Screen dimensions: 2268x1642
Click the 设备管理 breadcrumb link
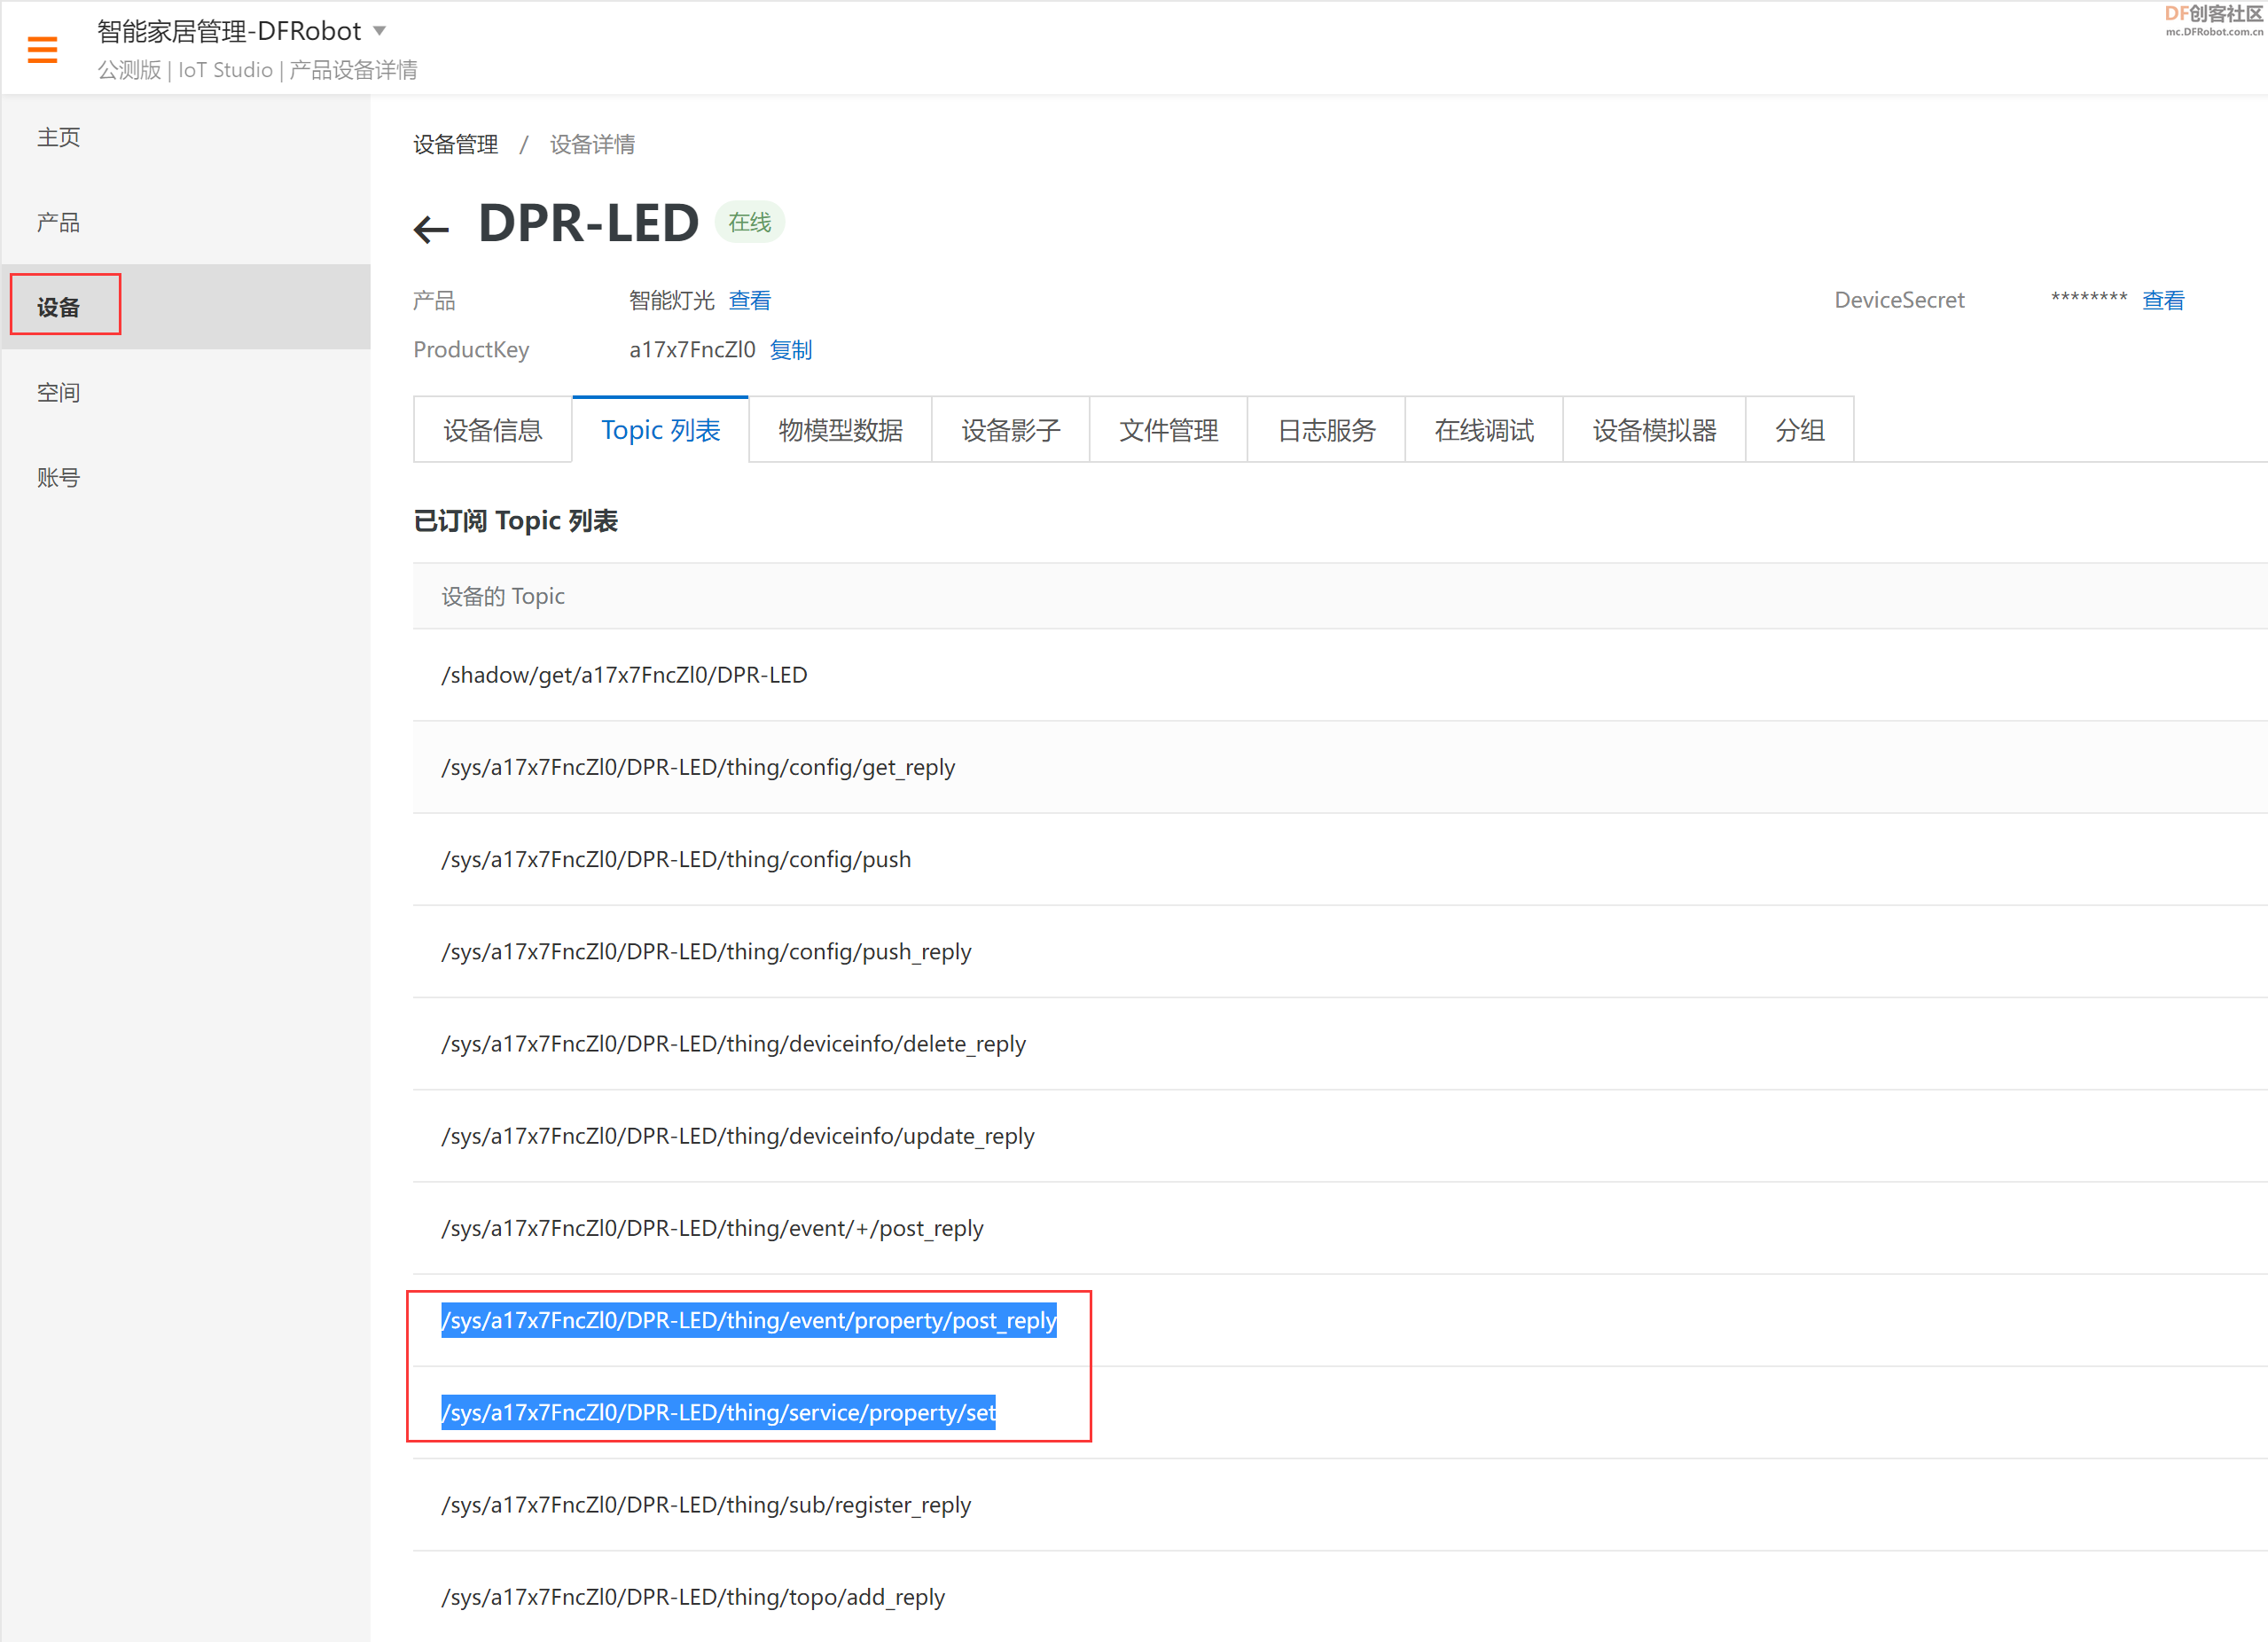click(455, 145)
